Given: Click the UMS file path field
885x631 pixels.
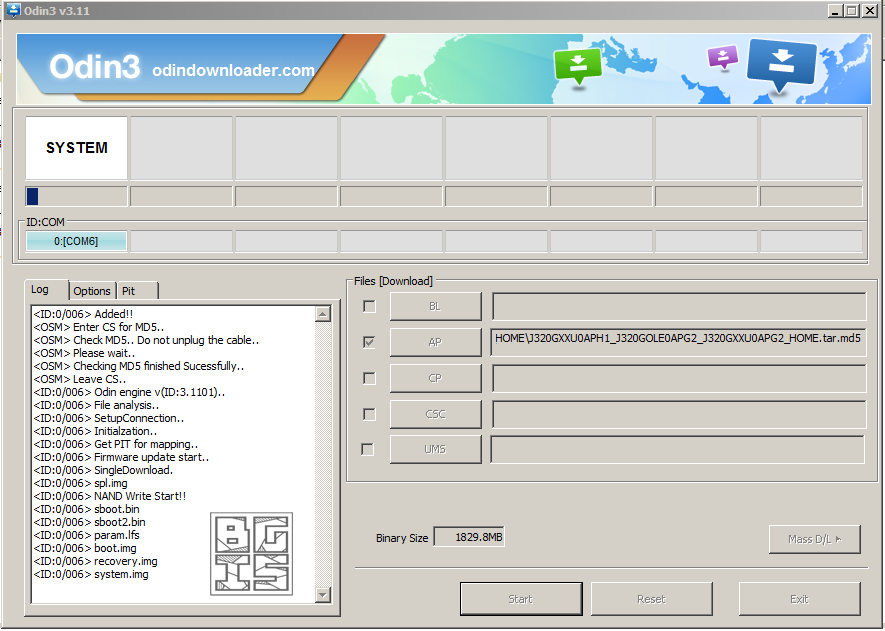Looking at the screenshot, I should pyautogui.click(x=677, y=449).
